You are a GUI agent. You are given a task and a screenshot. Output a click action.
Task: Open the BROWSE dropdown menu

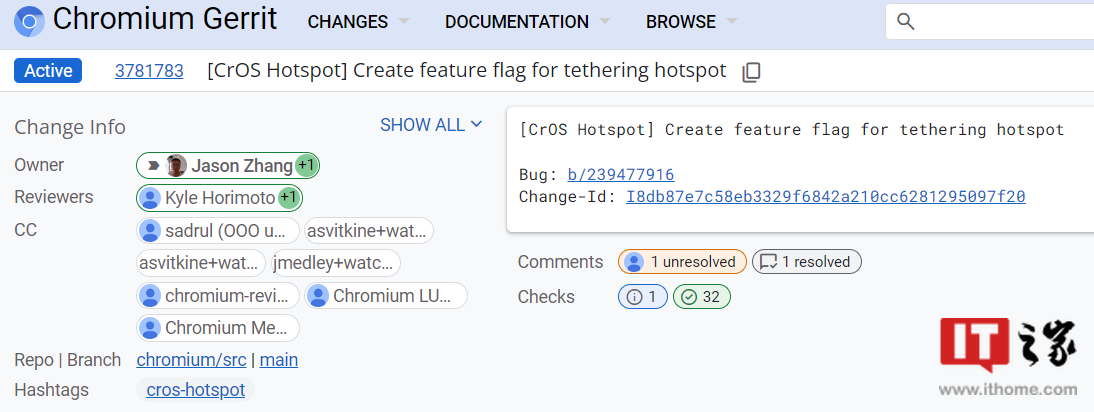point(691,22)
